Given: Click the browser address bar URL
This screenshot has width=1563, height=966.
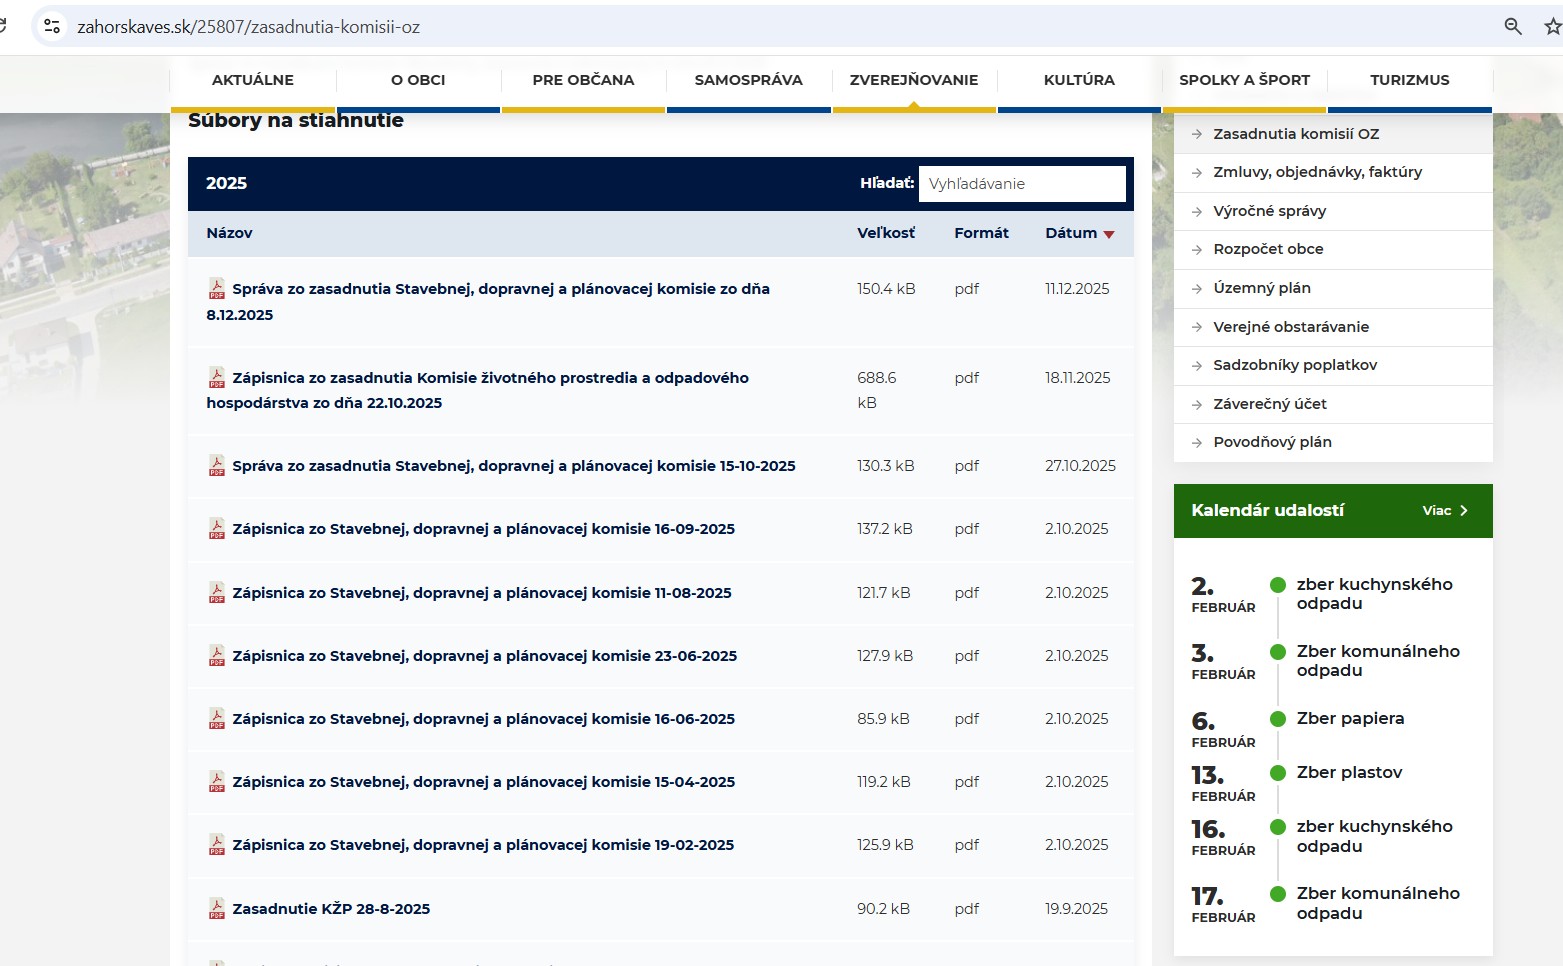Looking at the screenshot, I should pos(248,27).
